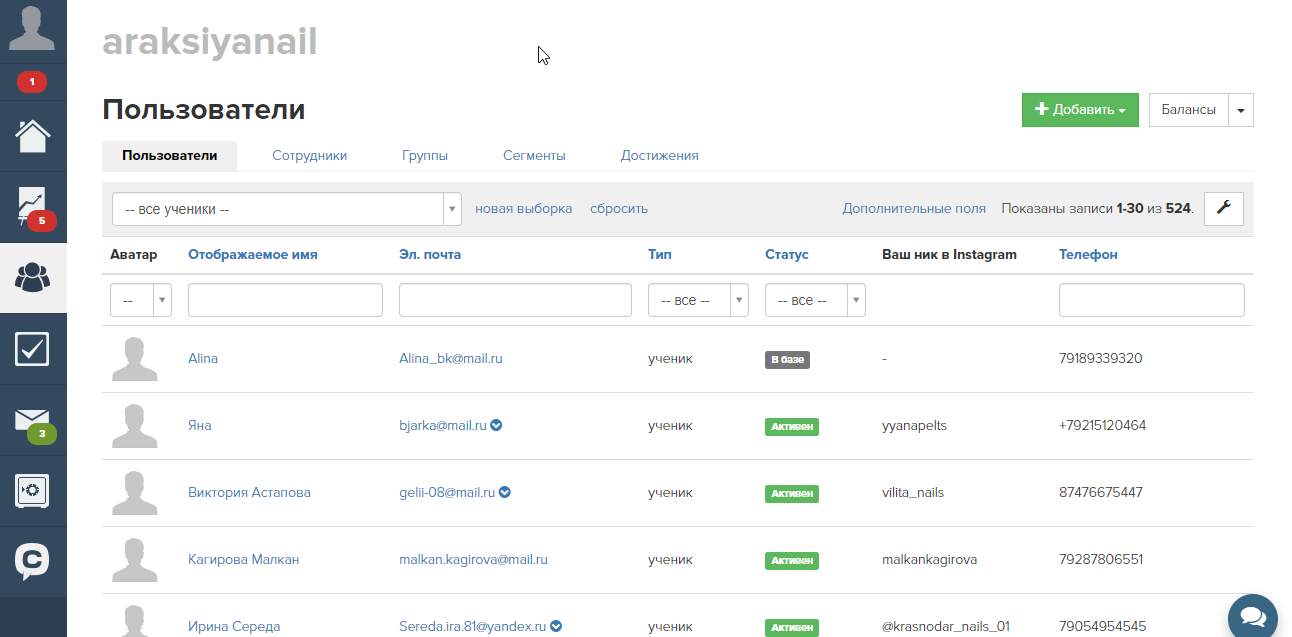
Task: Open the Тип filter dropdown
Action: pos(698,300)
